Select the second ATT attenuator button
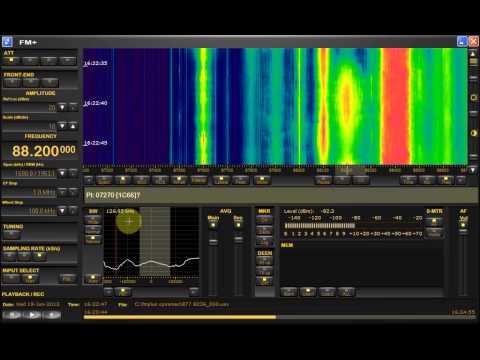Screen dimensions: 480x360 (x=30, y=60)
